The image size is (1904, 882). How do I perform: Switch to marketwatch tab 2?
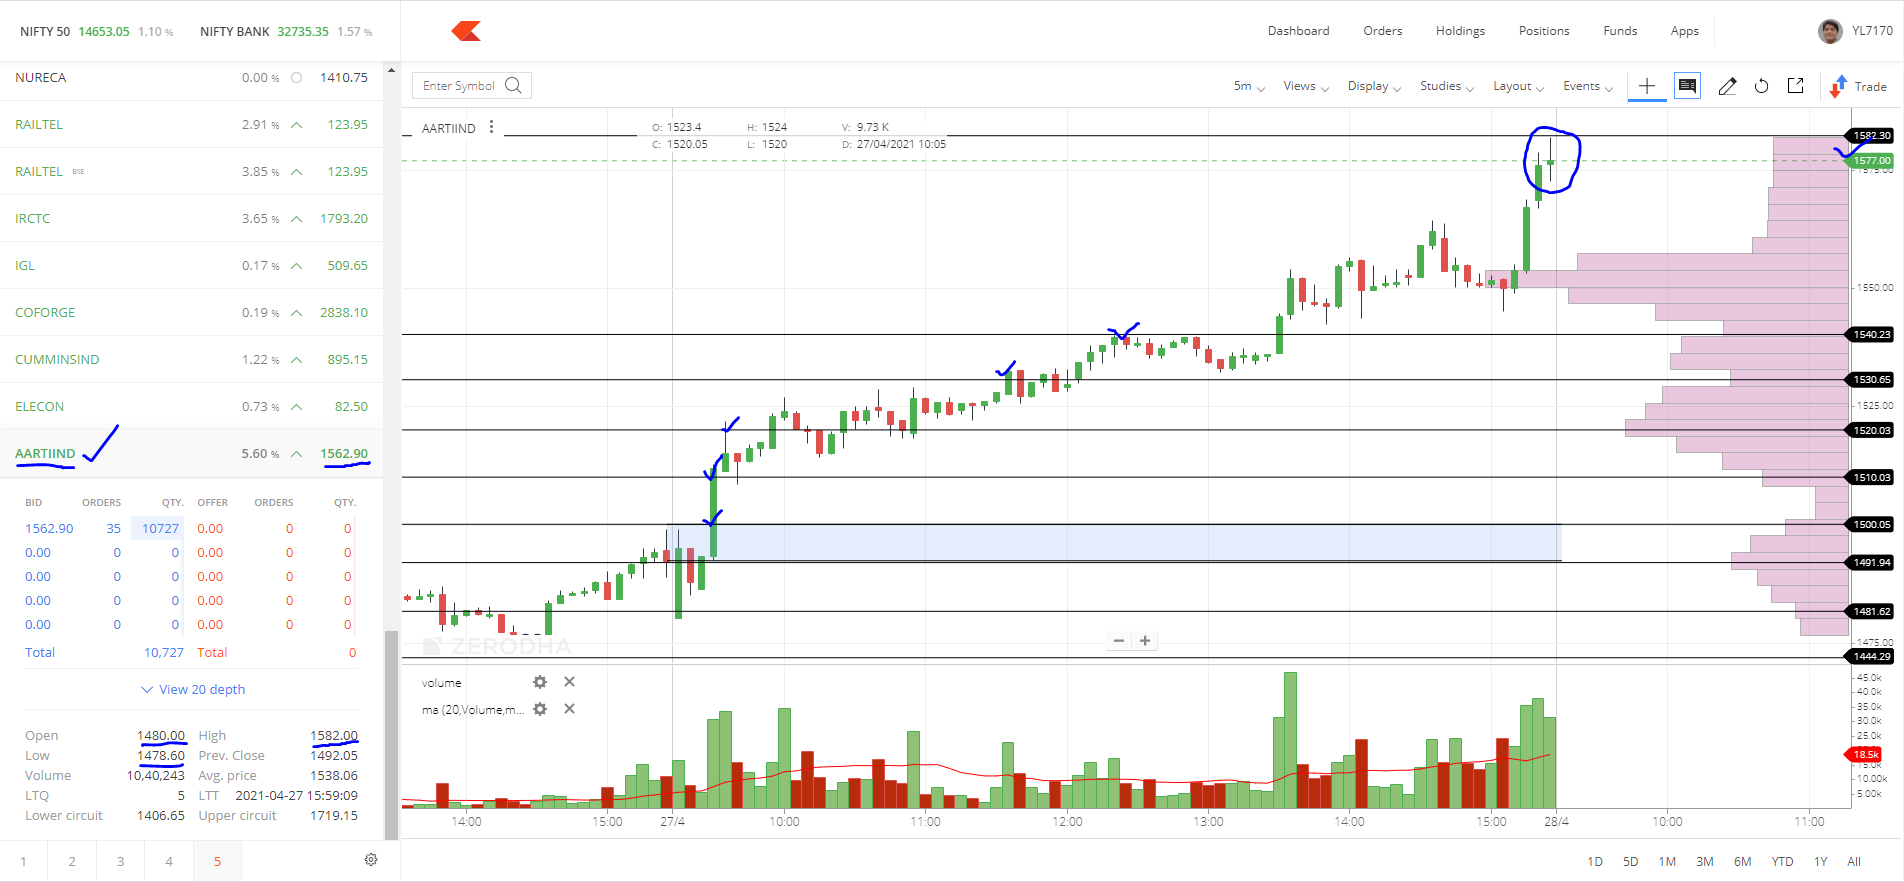(x=72, y=861)
